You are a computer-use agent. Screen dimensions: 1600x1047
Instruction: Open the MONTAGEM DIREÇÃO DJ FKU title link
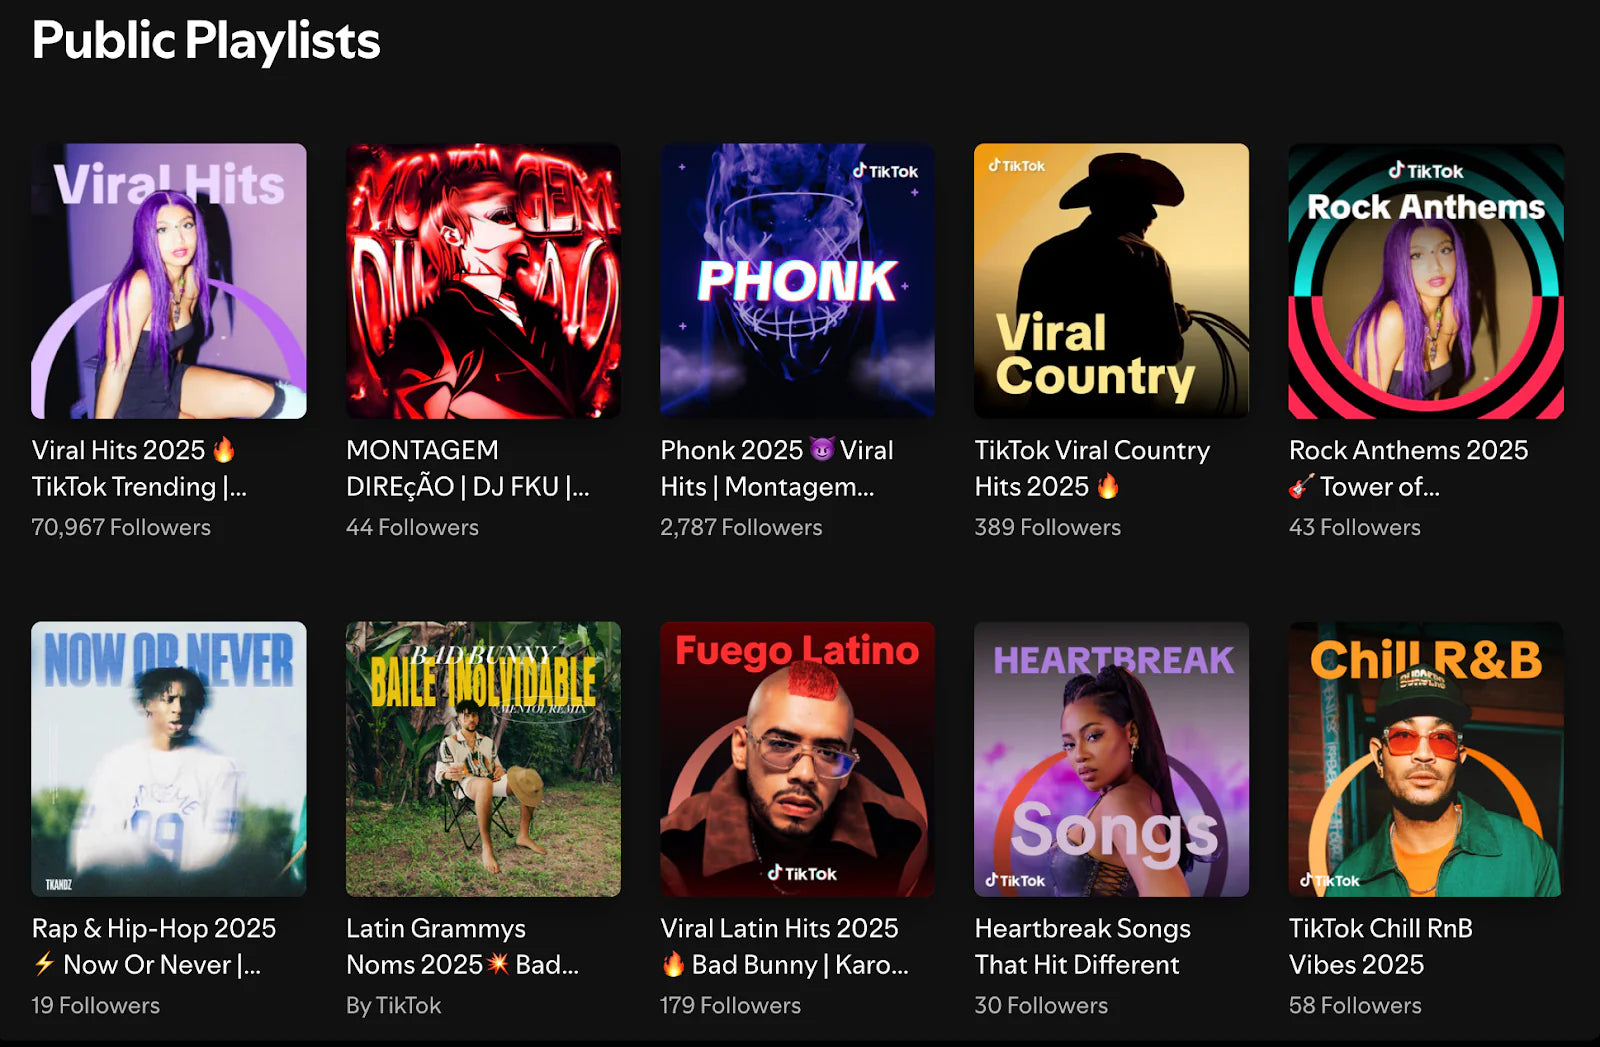coord(467,468)
